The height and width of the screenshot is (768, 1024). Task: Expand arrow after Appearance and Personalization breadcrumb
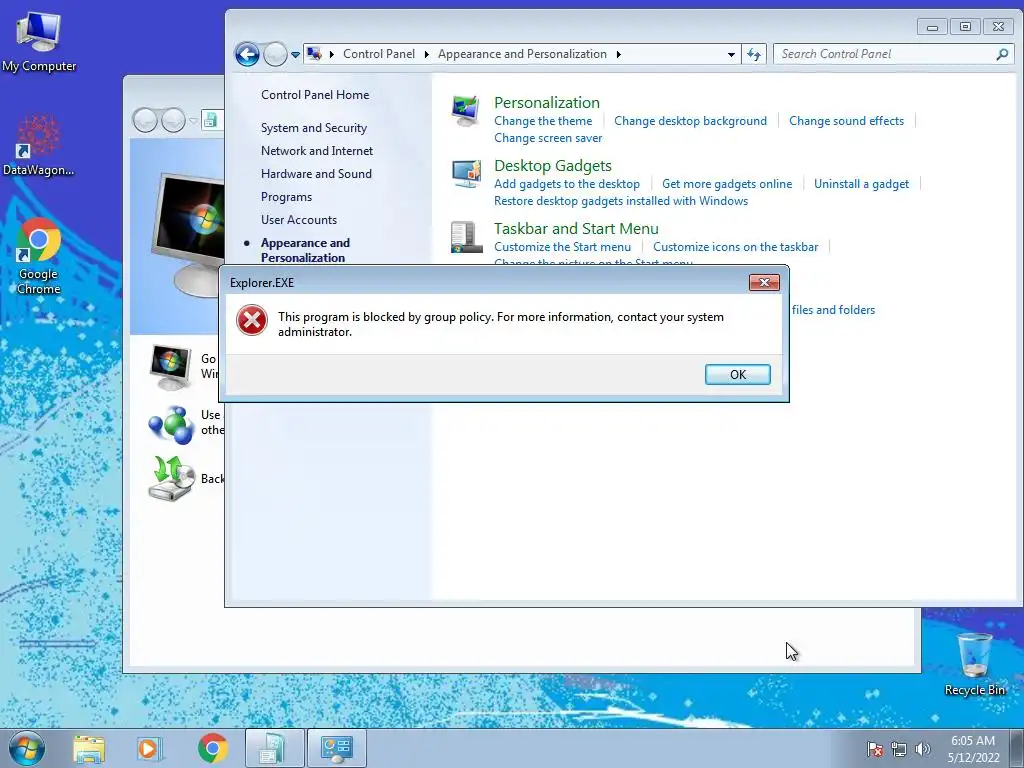618,54
